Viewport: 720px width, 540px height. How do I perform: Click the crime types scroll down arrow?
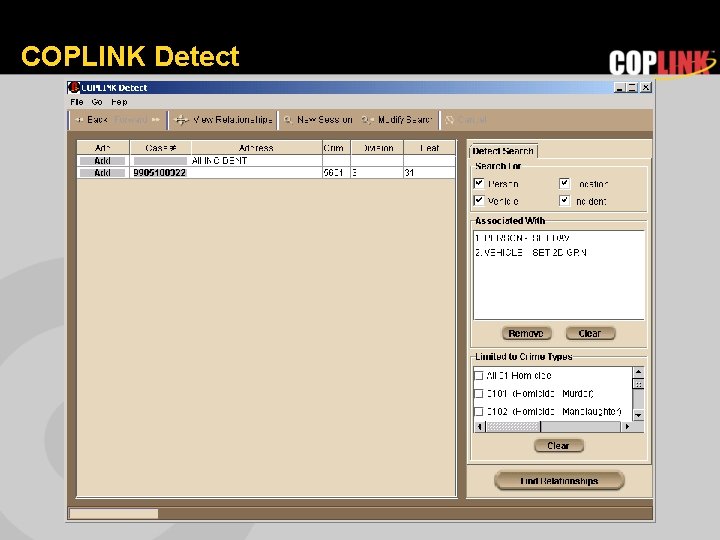[638, 415]
